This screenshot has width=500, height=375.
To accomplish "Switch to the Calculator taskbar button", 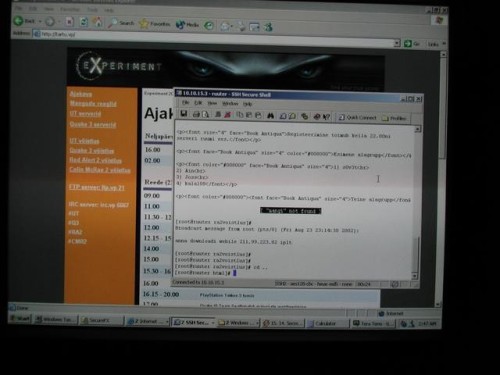I will tap(327, 323).
